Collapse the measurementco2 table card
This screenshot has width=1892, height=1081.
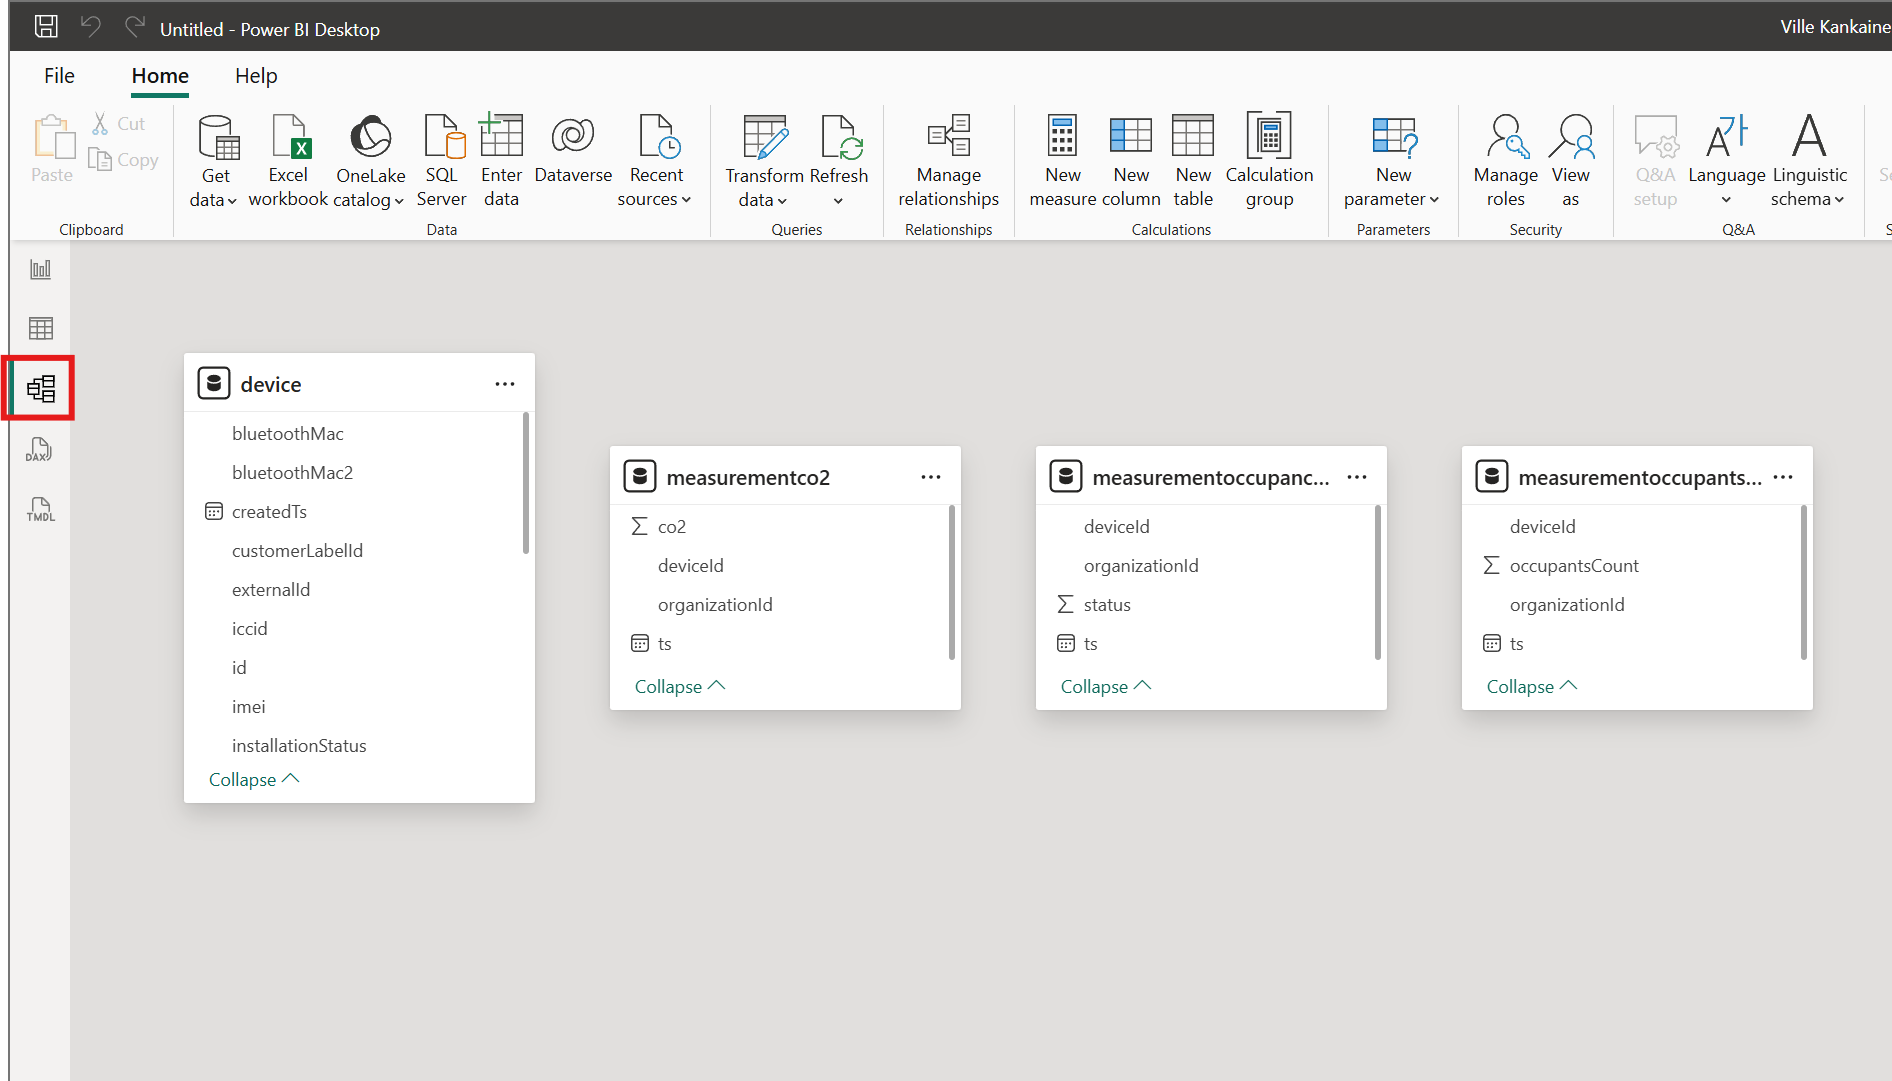pyautogui.click(x=680, y=687)
